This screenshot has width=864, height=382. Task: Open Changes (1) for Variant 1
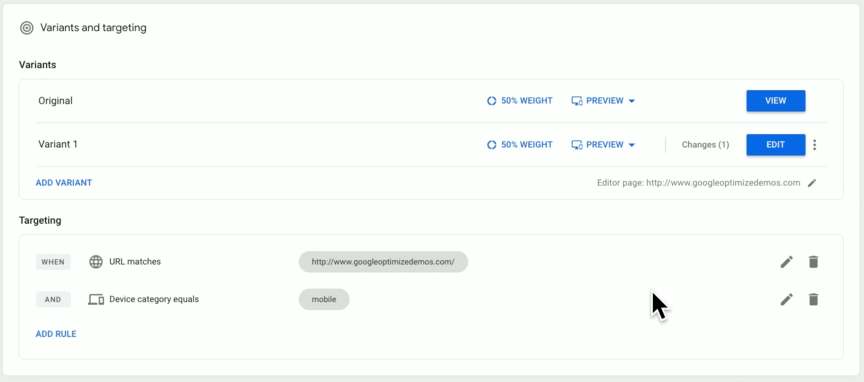point(705,144)
